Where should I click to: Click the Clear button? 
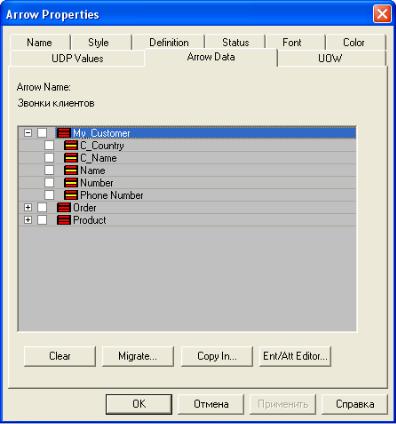pyautogui.click(x=60, y=356)
